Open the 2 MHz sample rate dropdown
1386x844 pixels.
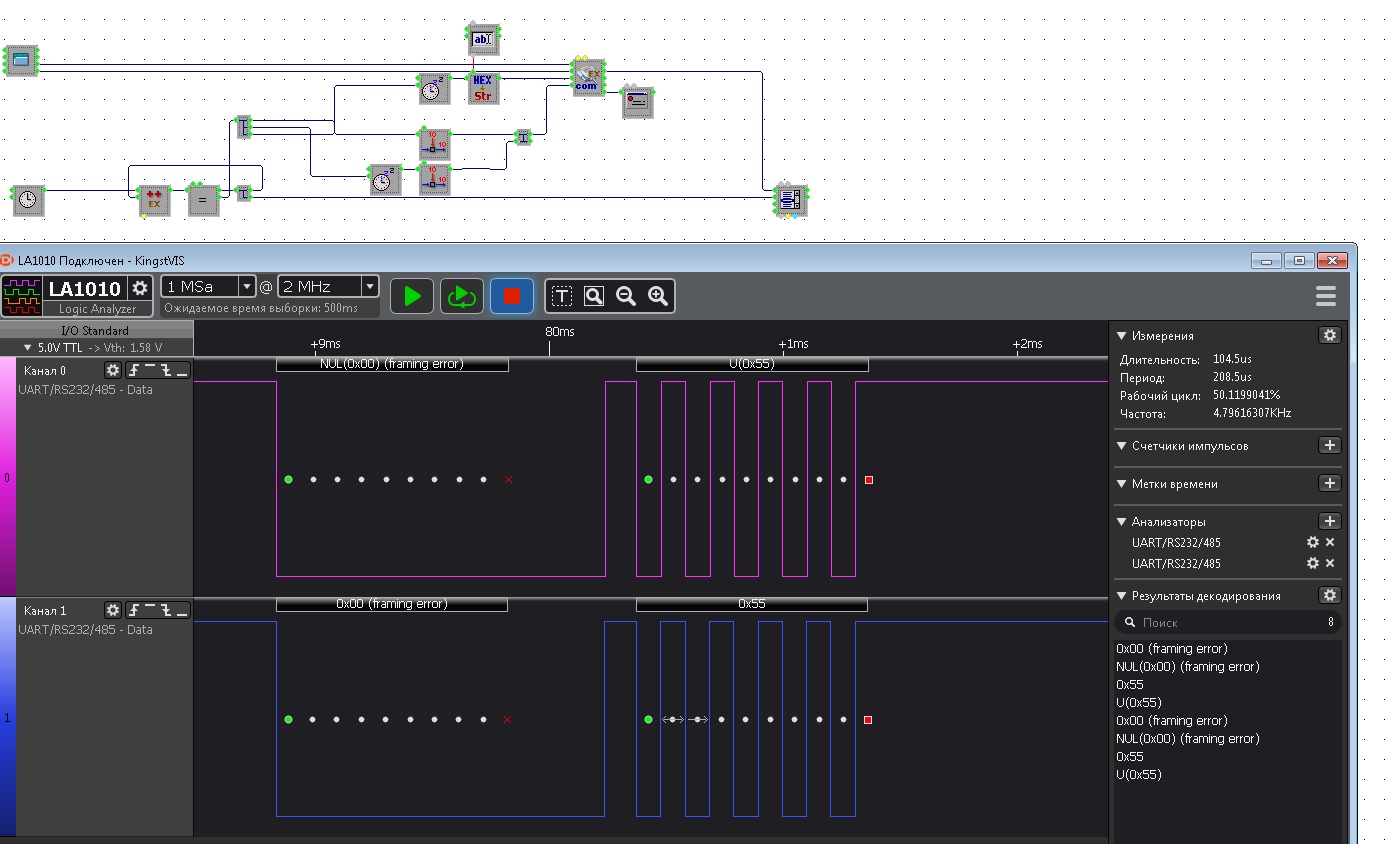point(369,287)
